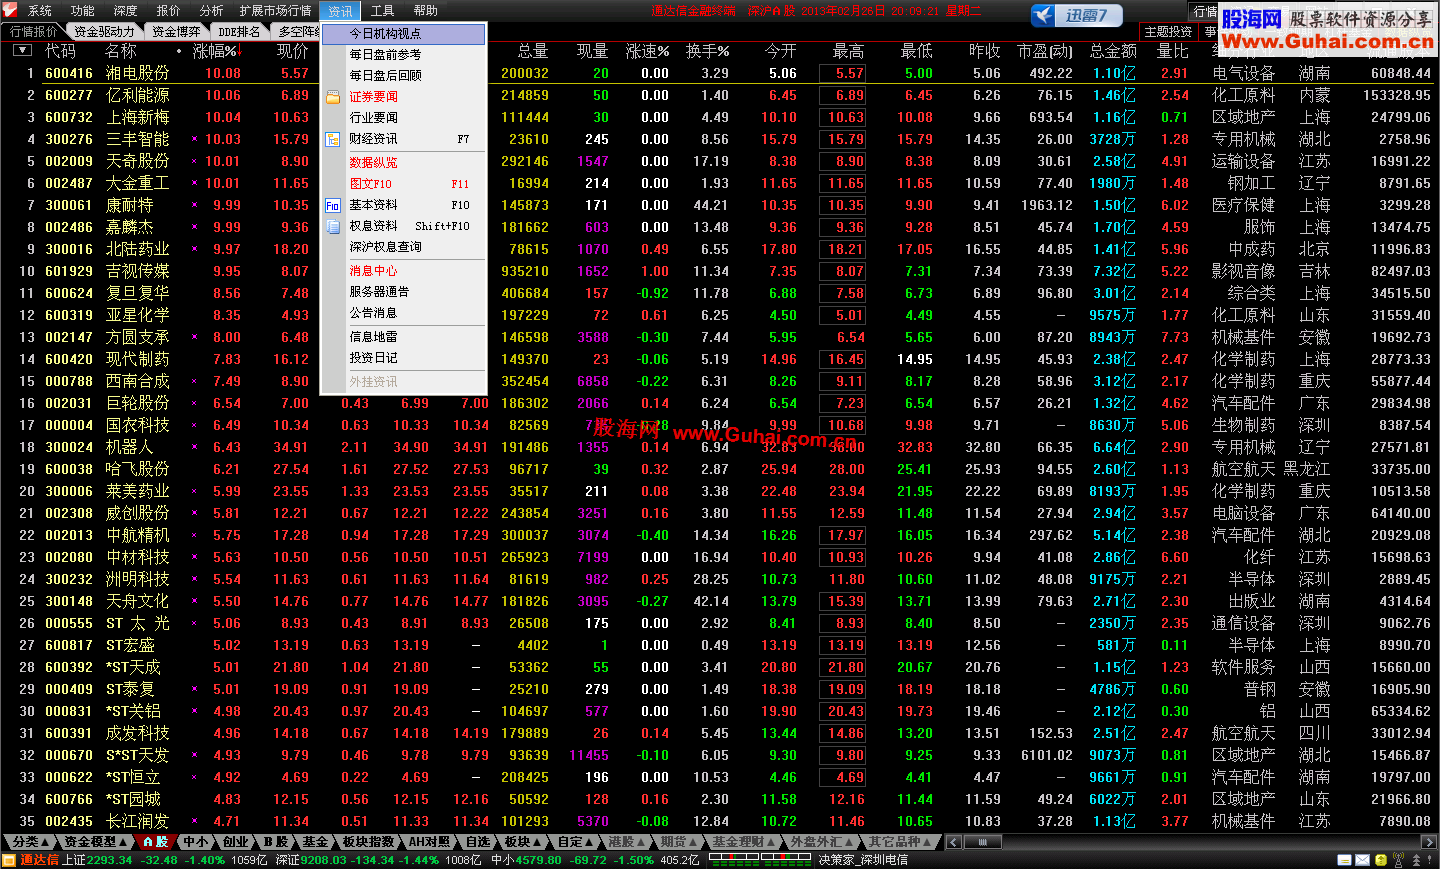Select stock row 002435 长江润发
Viewport: 1440px width, 869px height.
tap(720, 821)
